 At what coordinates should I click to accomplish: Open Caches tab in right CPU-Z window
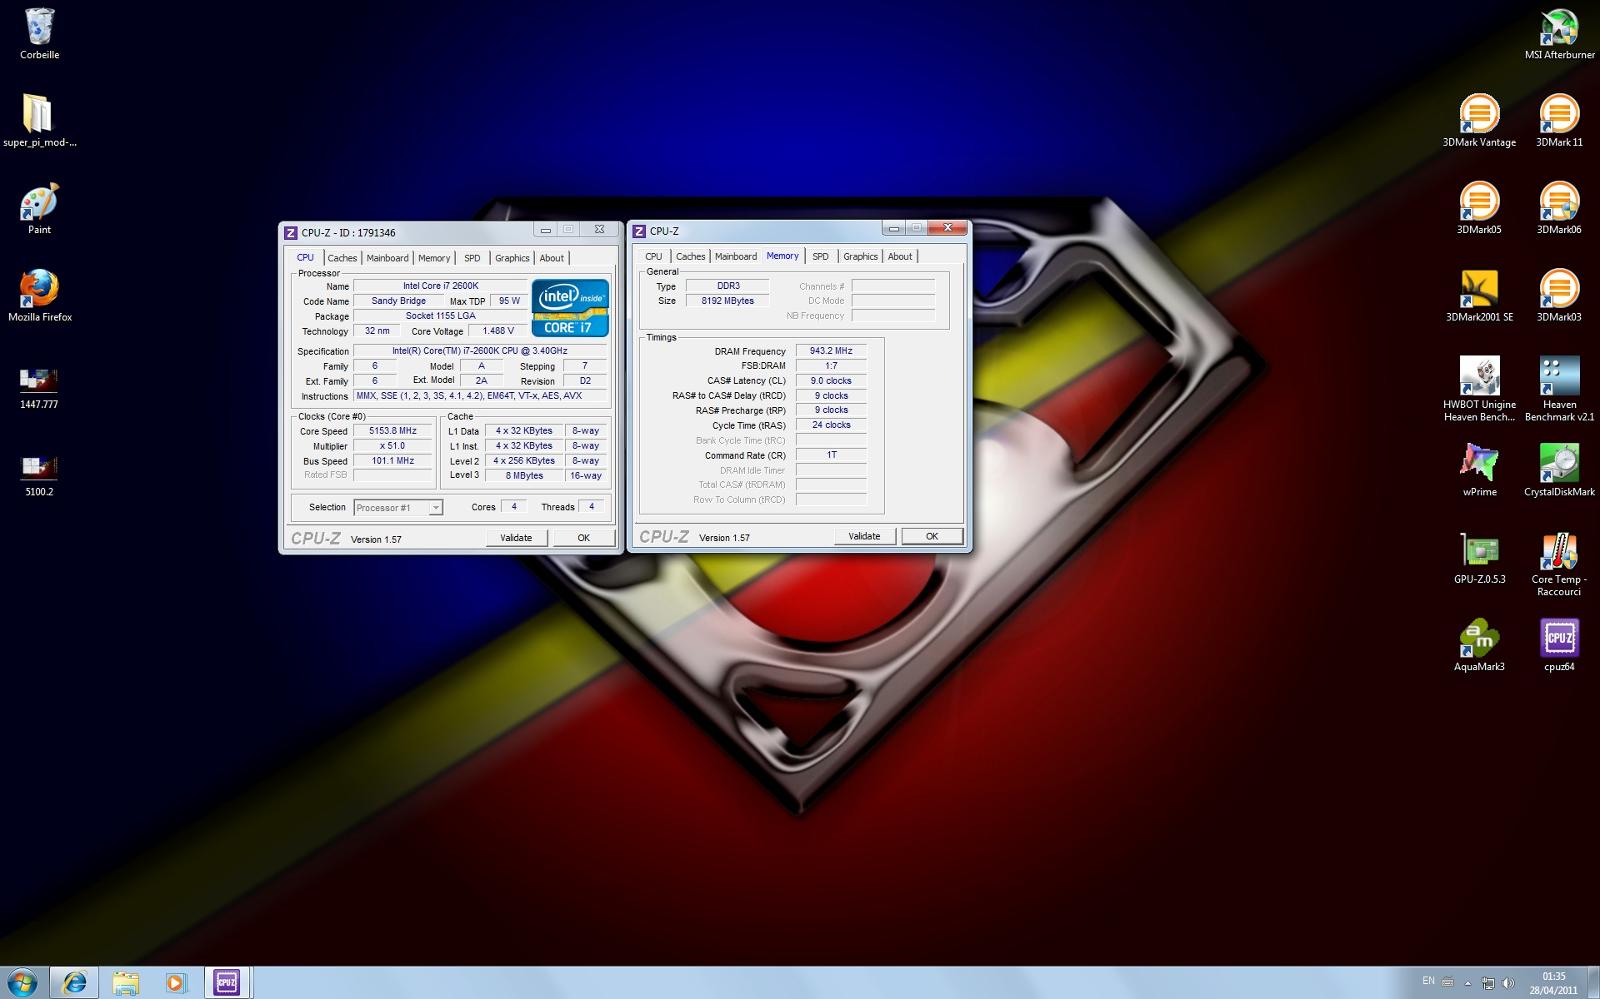tap(690, 256)
